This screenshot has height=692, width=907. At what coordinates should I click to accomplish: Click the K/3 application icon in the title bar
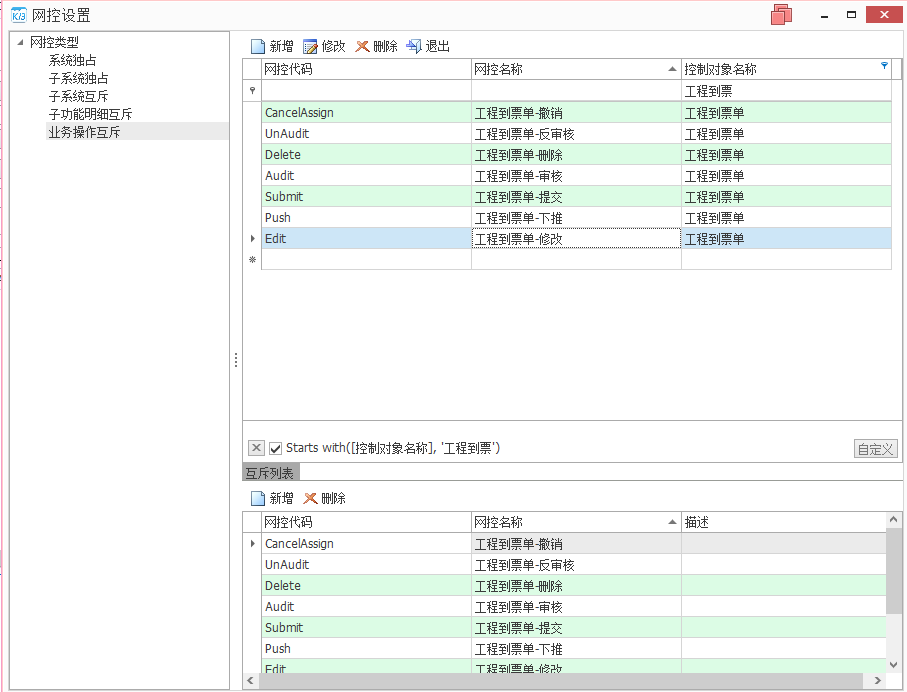19,15
